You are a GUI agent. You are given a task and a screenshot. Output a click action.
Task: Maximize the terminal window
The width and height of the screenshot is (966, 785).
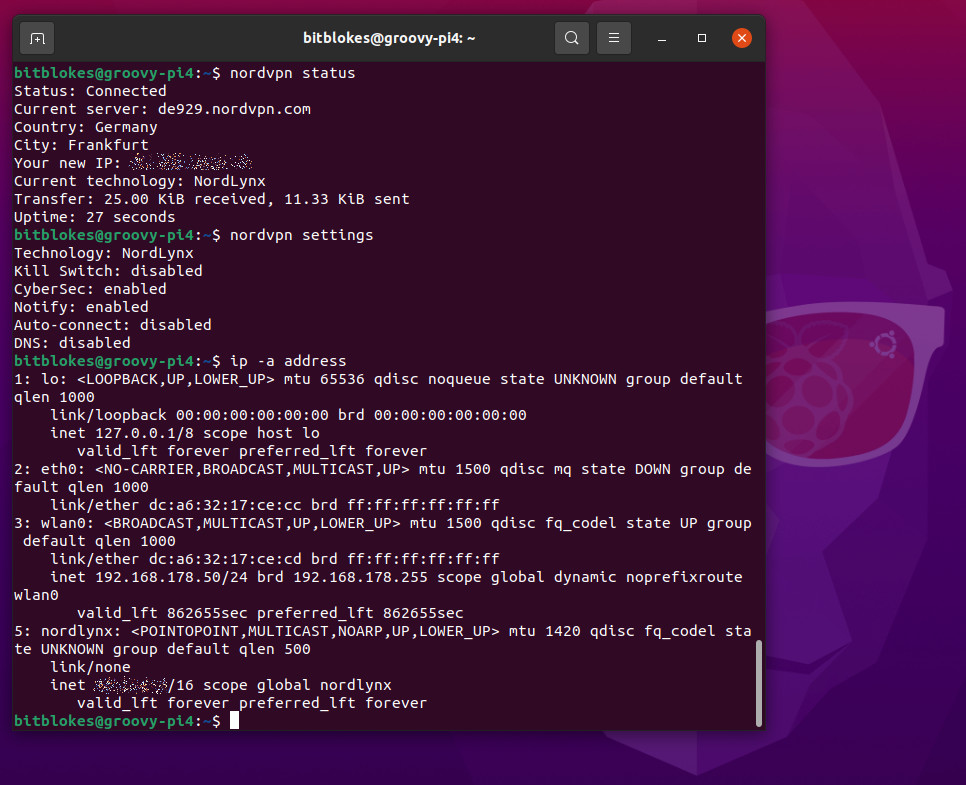(x=702, y=38)
